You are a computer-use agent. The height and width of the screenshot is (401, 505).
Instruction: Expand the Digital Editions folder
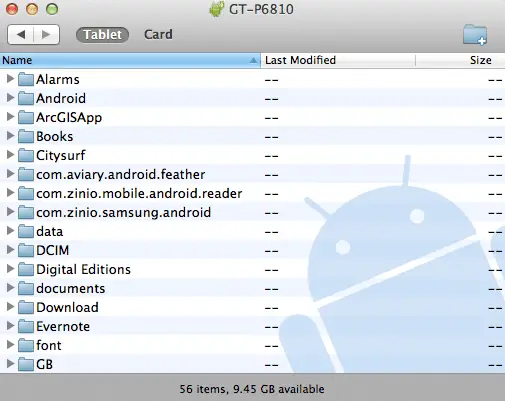[10, 269]
